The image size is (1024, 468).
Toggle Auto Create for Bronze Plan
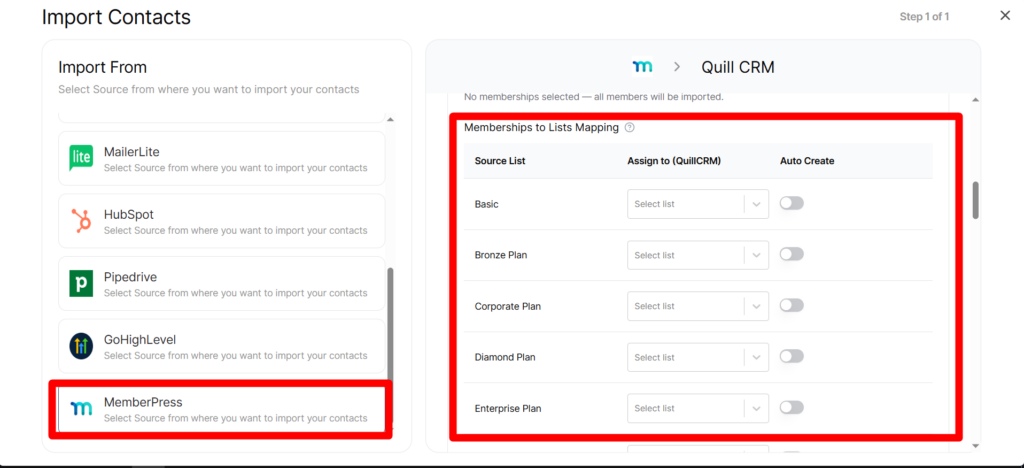coord(791,254)
